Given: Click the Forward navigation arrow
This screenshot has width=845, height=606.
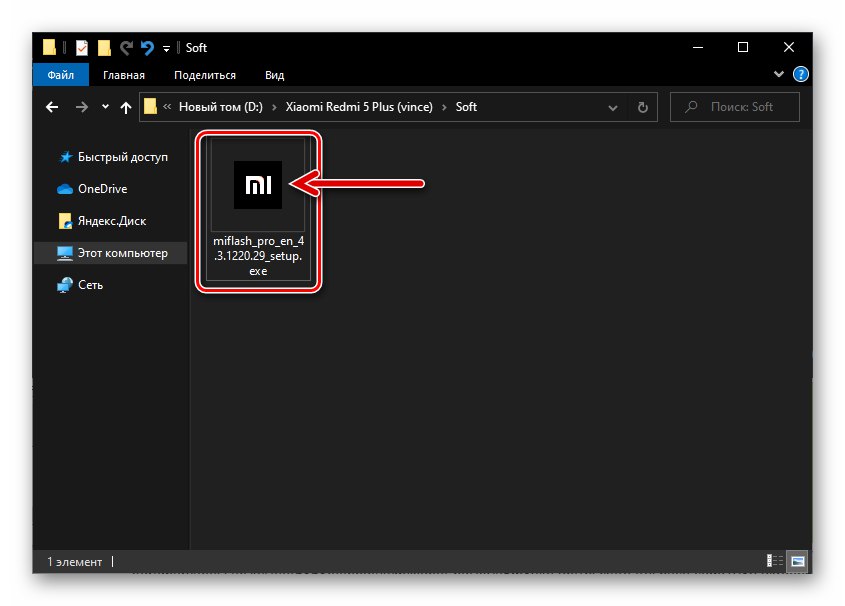Looking at the screenshot, I should (x=81, y=107).
